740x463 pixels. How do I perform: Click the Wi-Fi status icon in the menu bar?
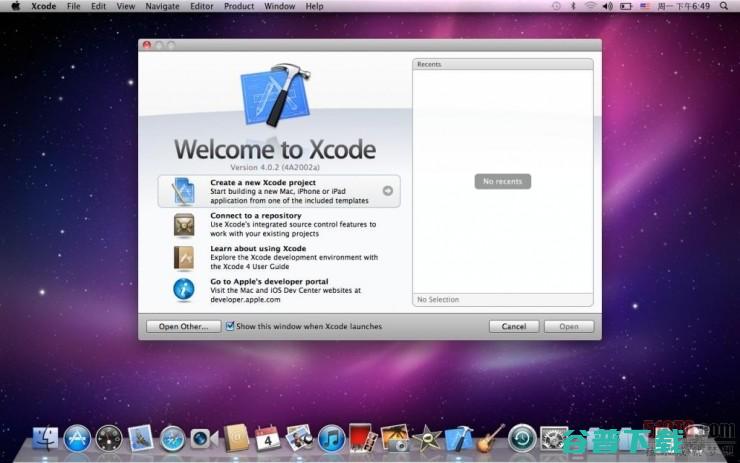(590, 6)
